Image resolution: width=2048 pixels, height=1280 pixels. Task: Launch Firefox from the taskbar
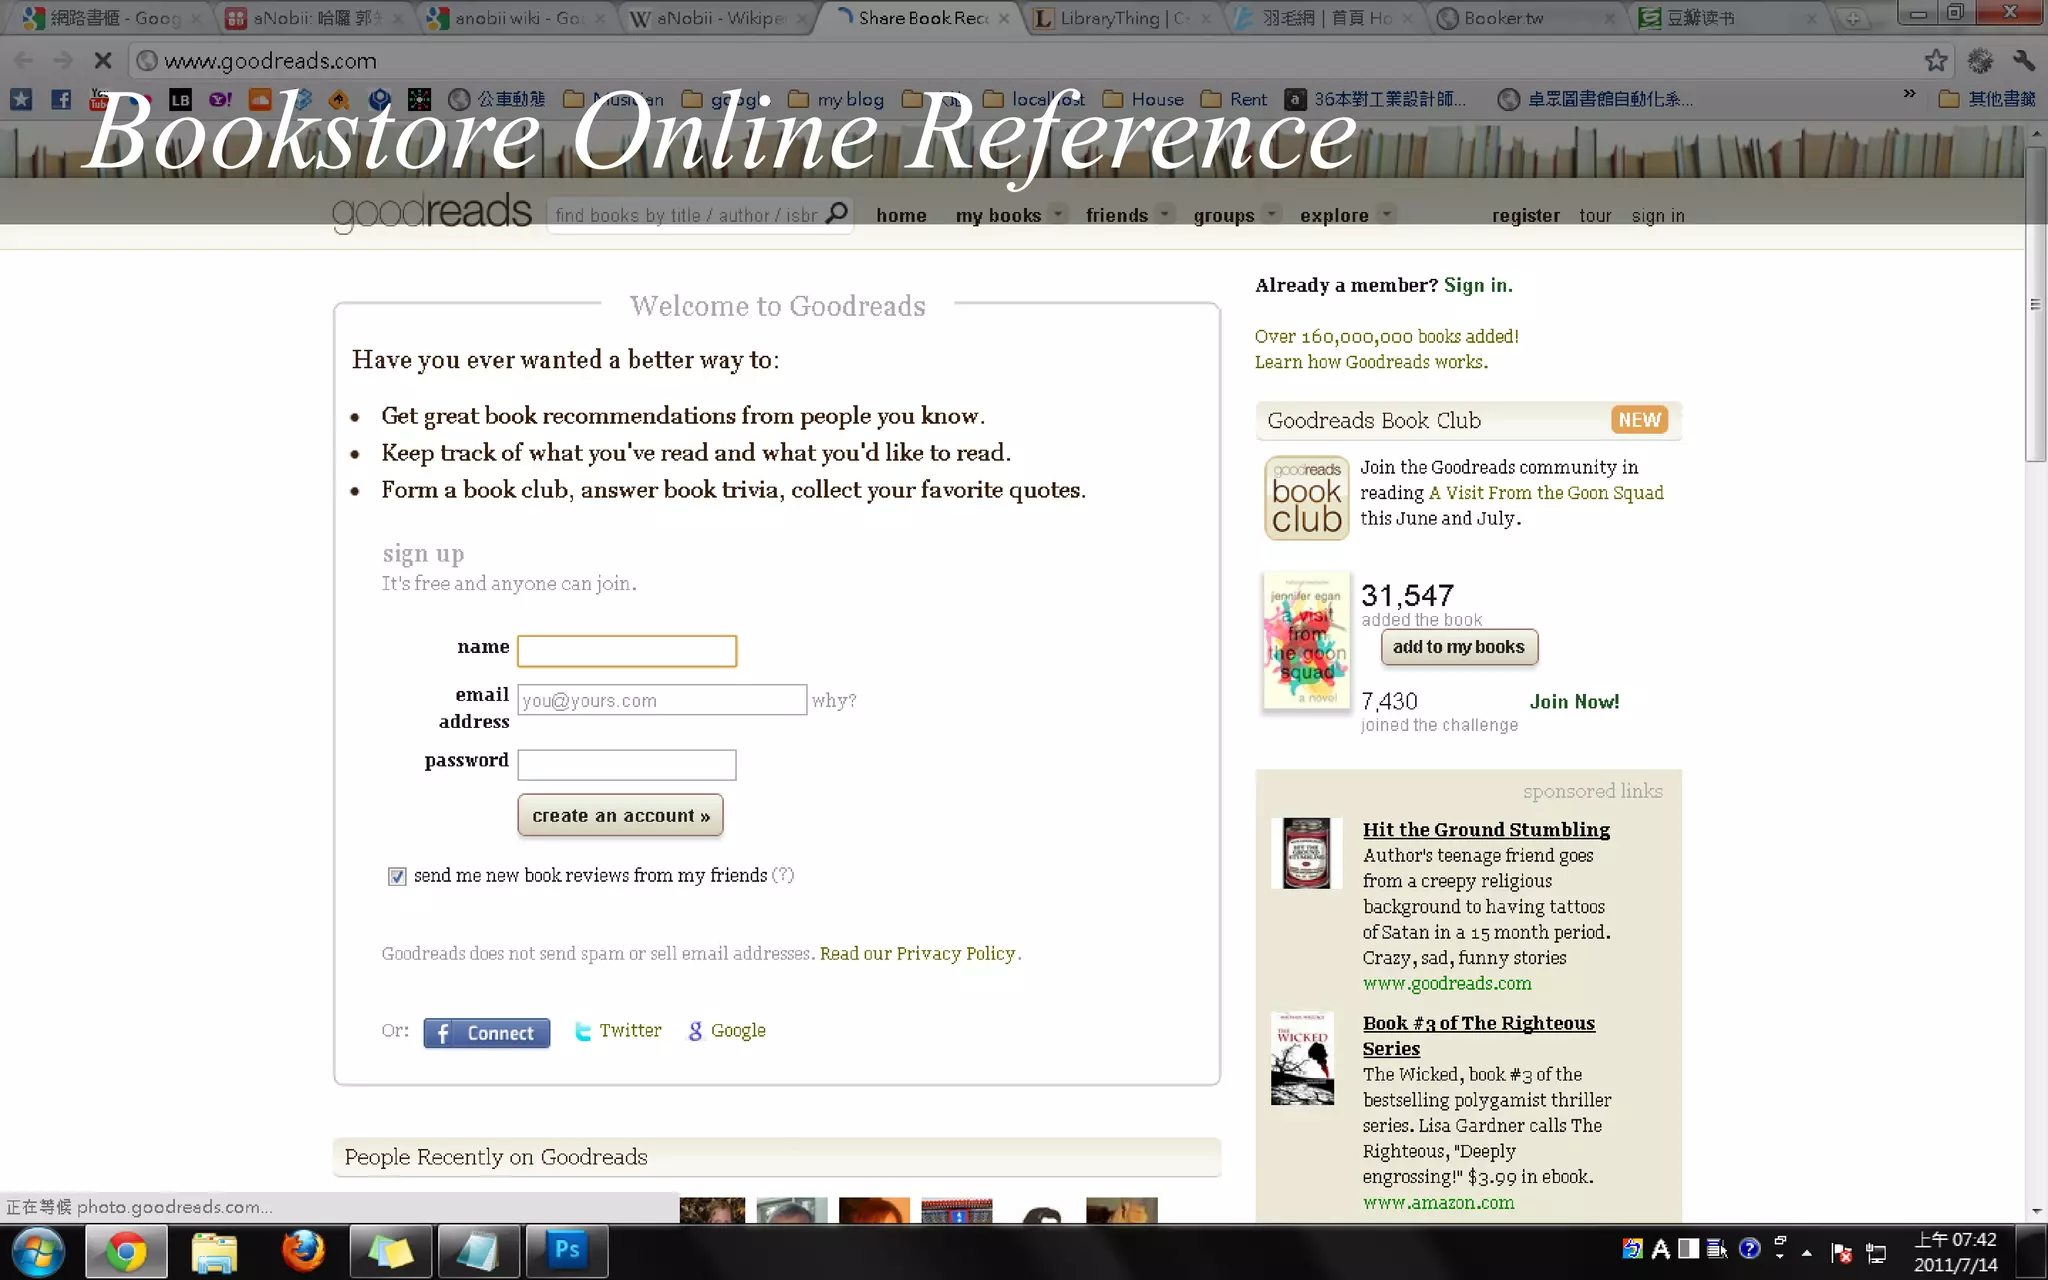(303, 1252)
